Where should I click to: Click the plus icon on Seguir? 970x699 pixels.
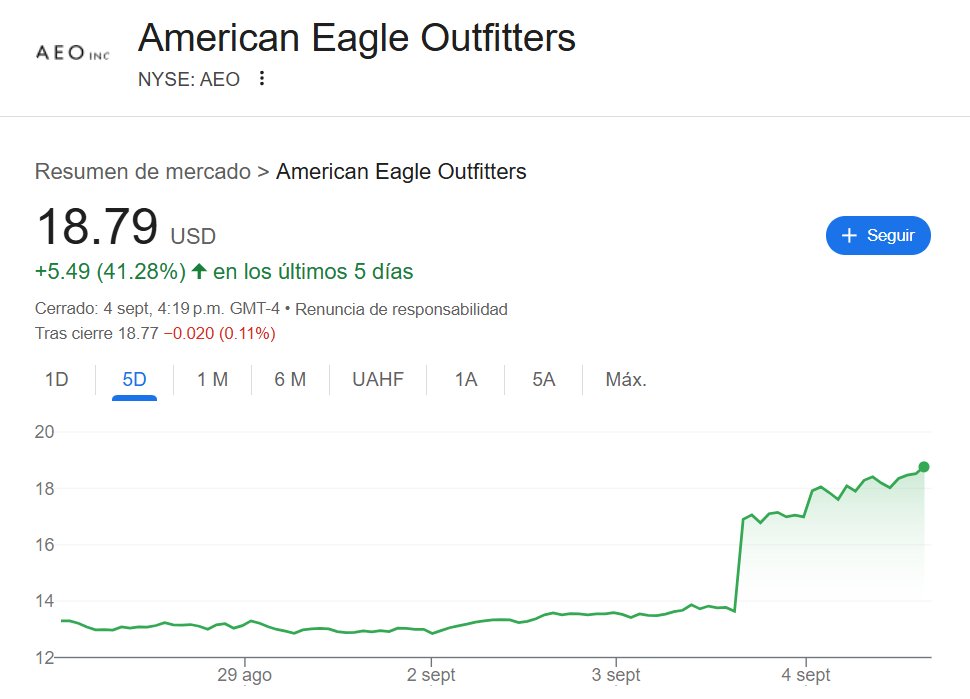click(850, 235)
